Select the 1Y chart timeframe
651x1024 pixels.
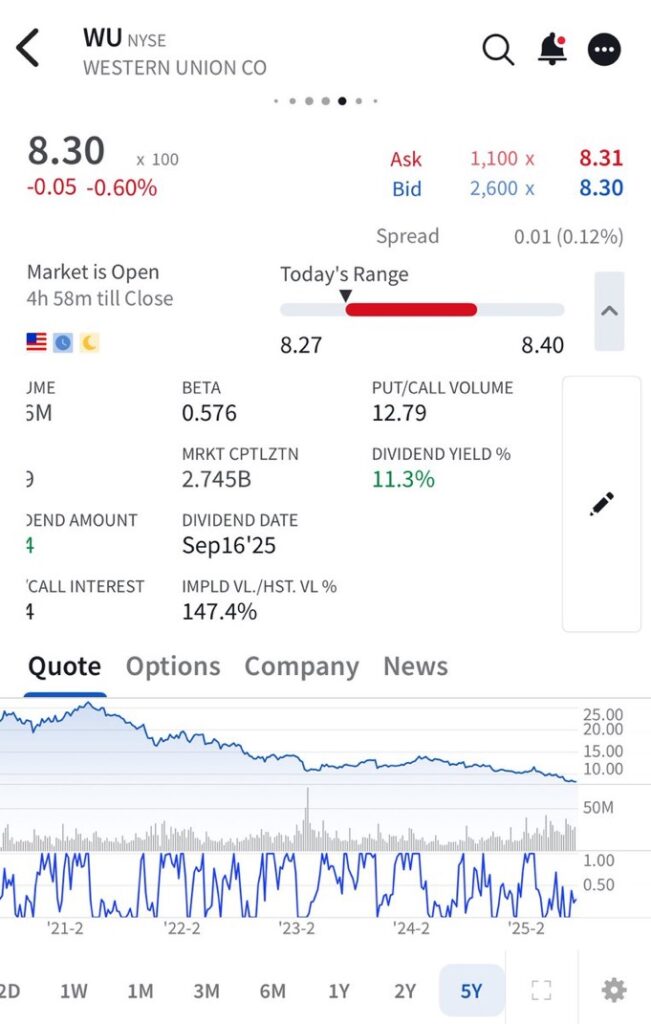click(339, 991)
